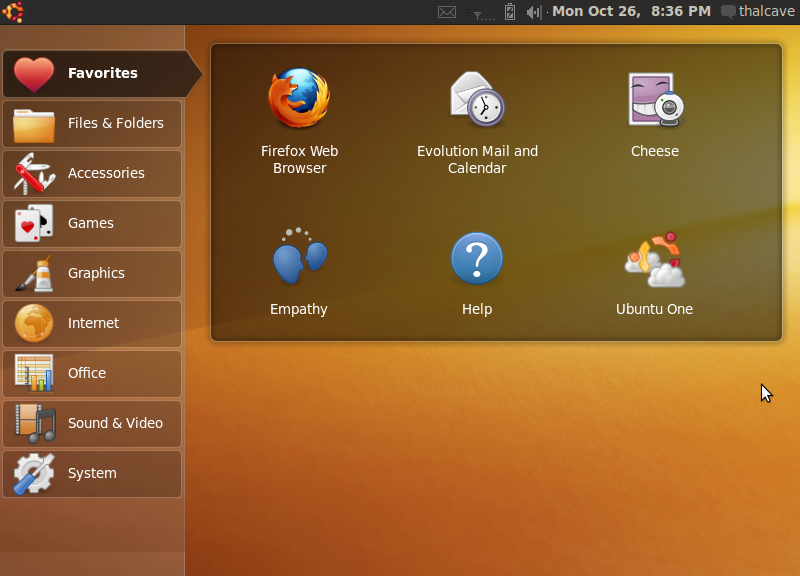800x576 pixels.
Task: Open the Sound & Video category
Action: click(92, 423)
